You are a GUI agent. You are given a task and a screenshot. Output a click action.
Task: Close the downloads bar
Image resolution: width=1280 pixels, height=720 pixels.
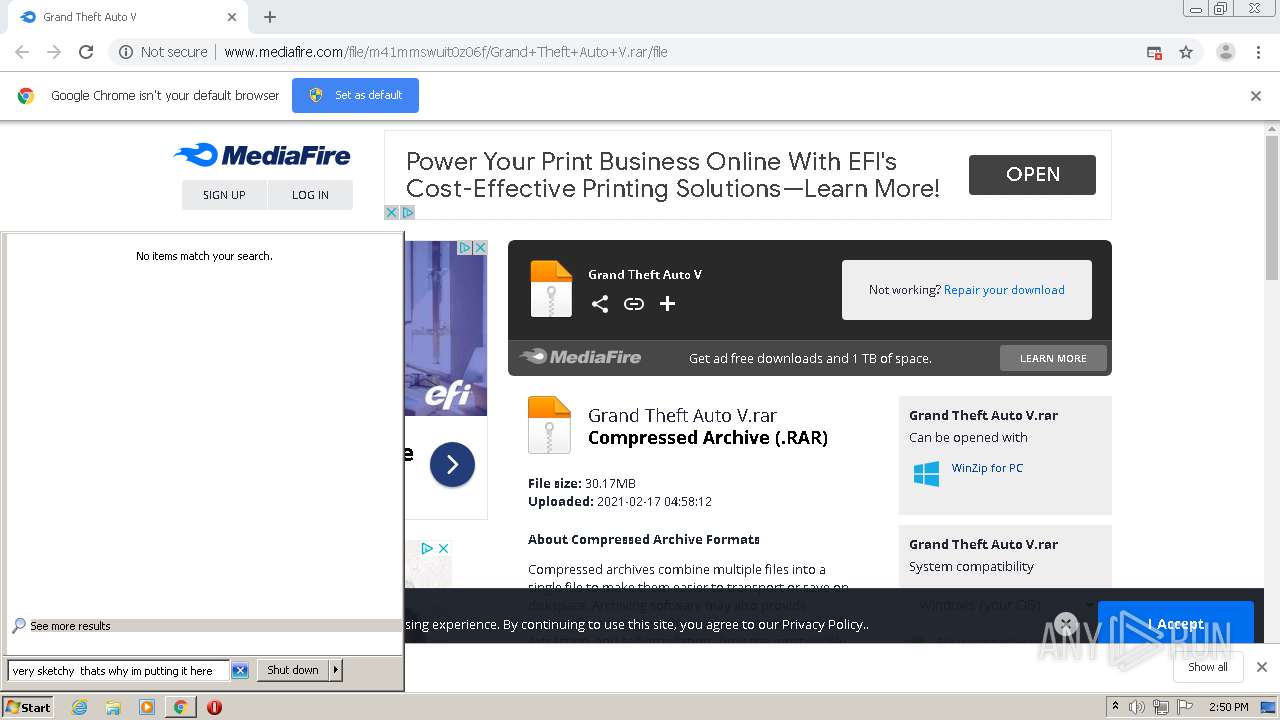[x=1261, y=667]
